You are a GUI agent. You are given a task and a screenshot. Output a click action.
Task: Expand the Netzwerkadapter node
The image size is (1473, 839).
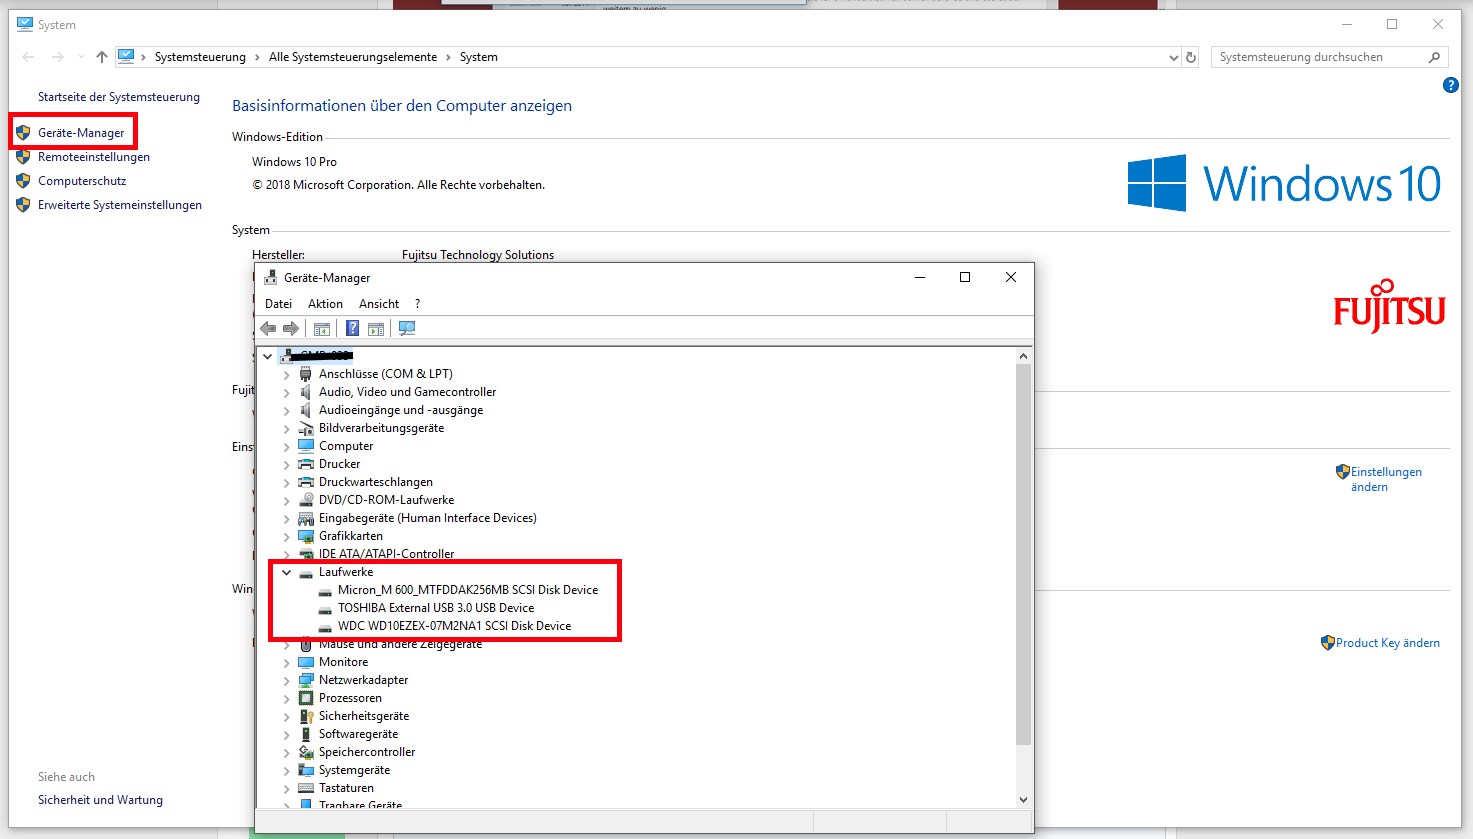287,680
